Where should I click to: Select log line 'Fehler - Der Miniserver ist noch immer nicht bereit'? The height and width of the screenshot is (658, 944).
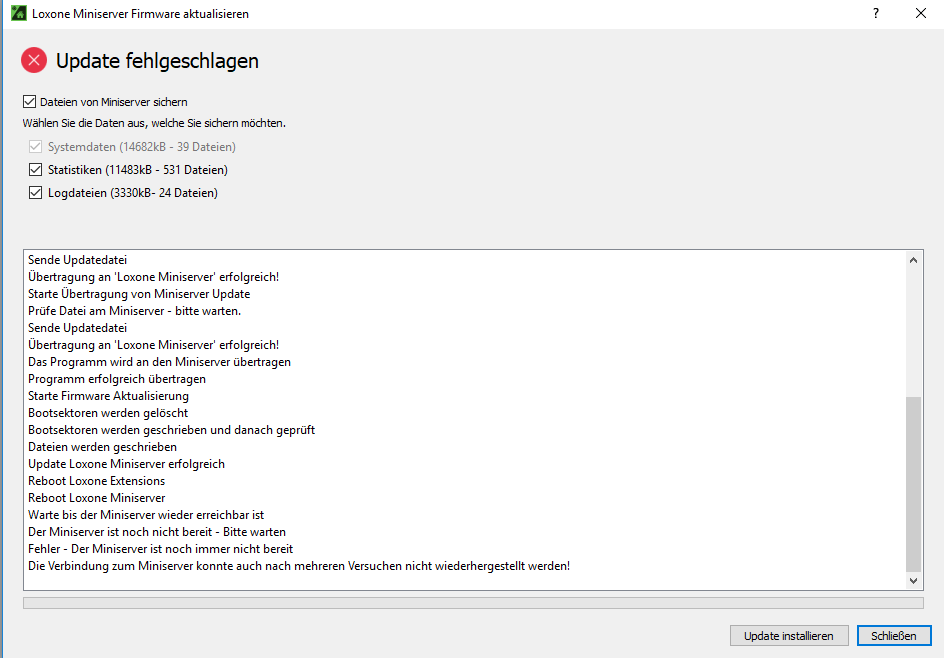[x=161, y=548]
